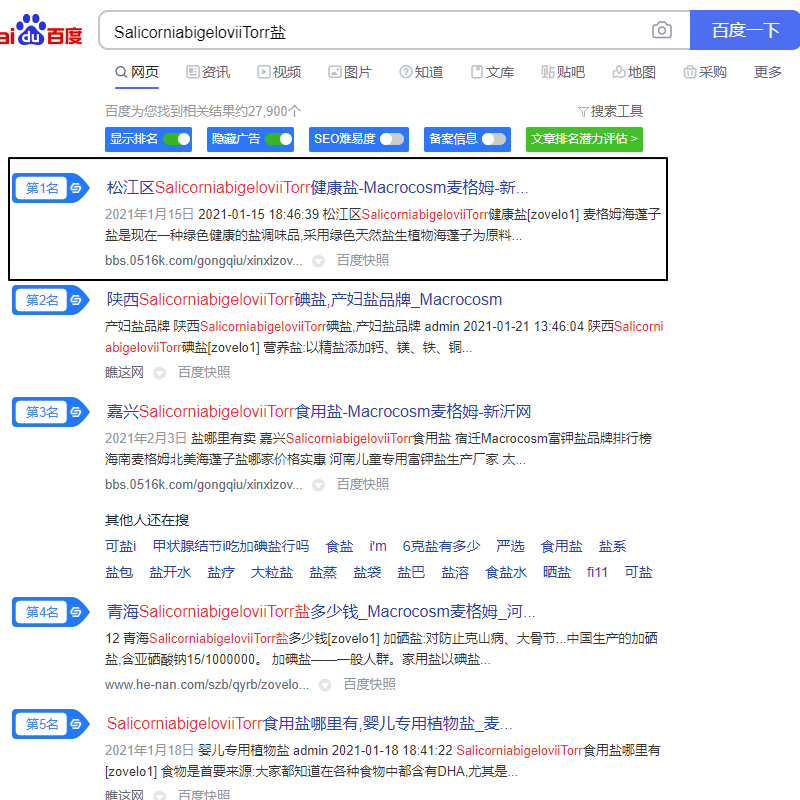The image size is (800, 800).
Task: Switch to 网页 tab
Action: tap(137, 72)
